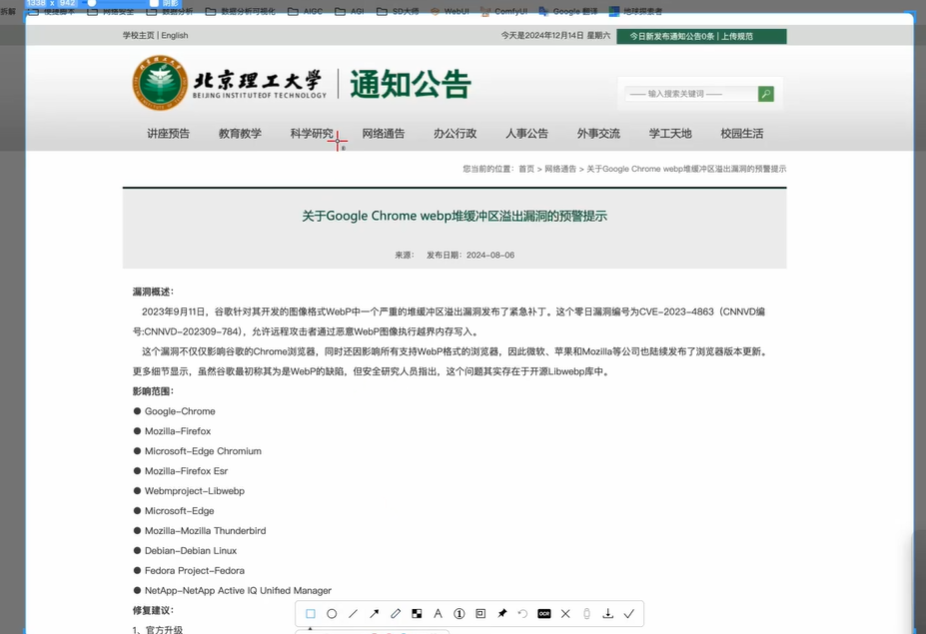
Task: Run OCR text recognition on capture
Action: (x=544, y=614)
